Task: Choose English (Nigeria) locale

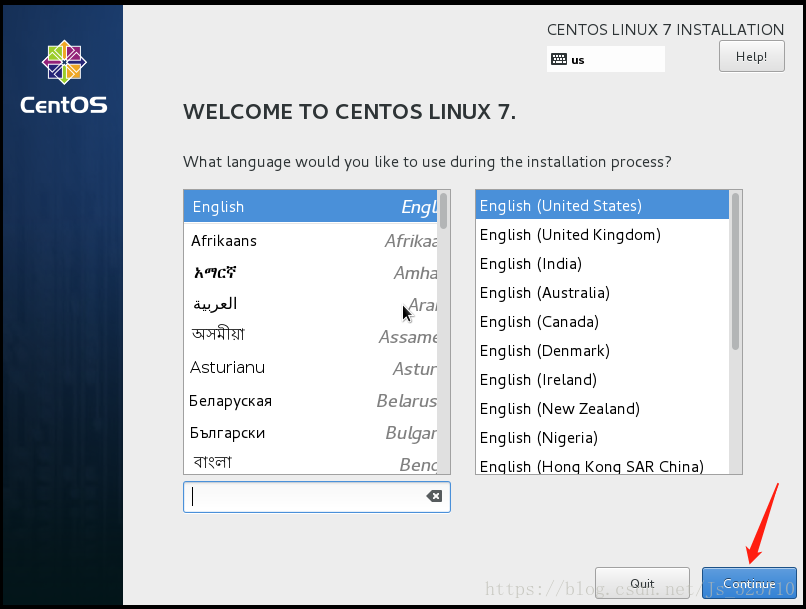Action: pyautogui.click(x=602, y=438)
